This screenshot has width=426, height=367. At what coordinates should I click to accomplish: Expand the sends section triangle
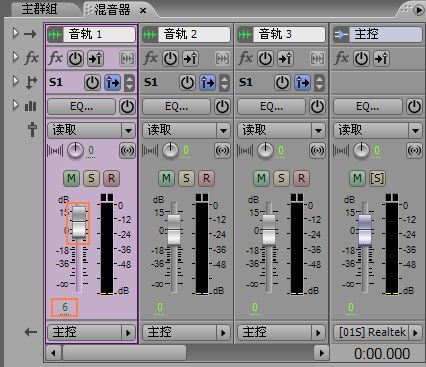pos(15,81)
